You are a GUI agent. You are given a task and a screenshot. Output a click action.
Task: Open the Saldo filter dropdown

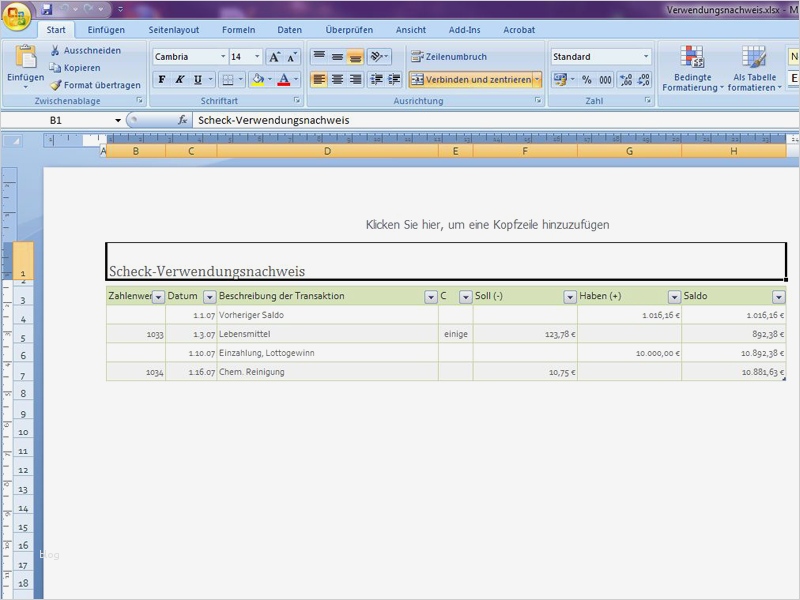click(778, 297)
